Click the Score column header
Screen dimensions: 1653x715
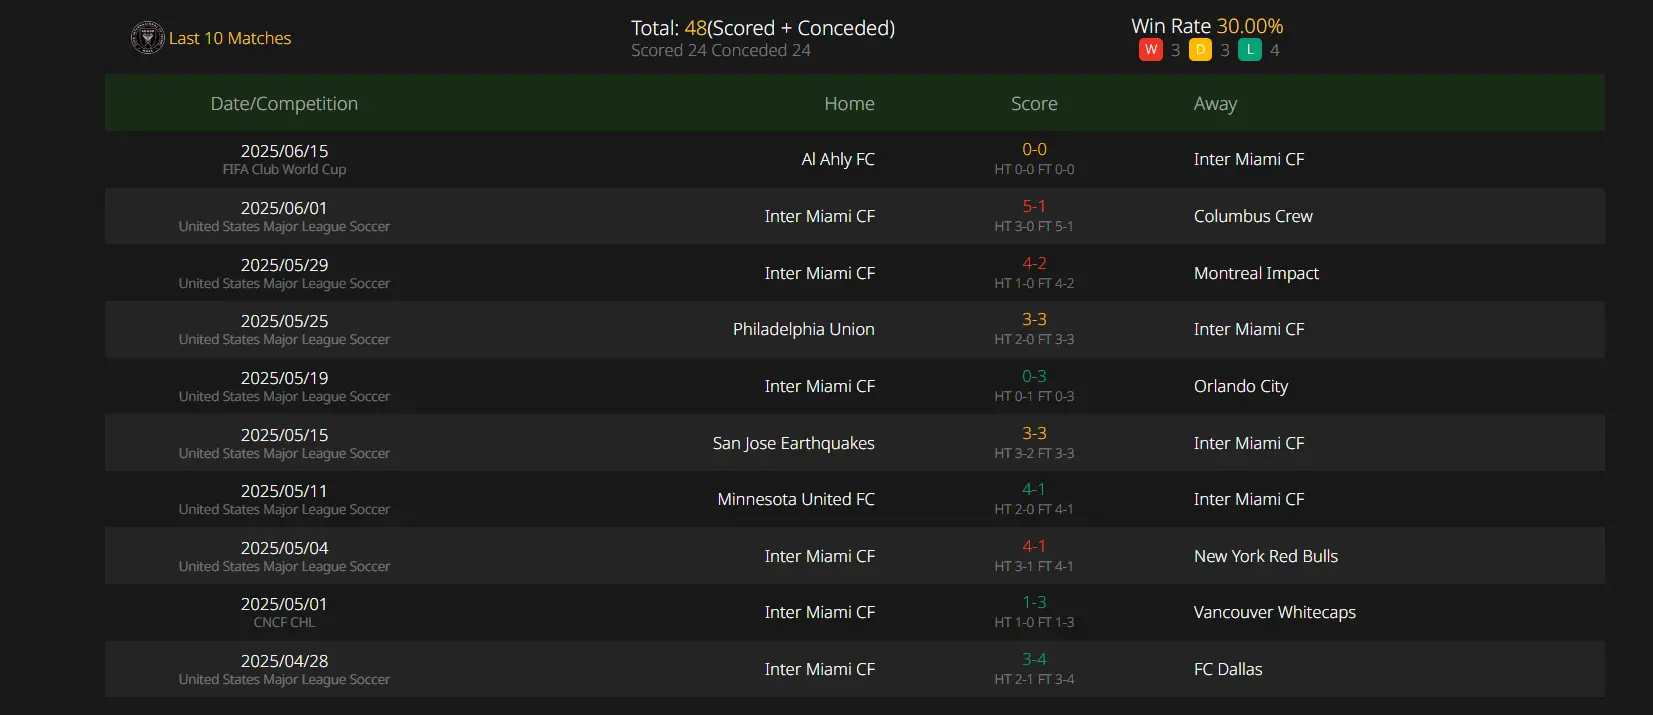click(x=1034, y=103)
